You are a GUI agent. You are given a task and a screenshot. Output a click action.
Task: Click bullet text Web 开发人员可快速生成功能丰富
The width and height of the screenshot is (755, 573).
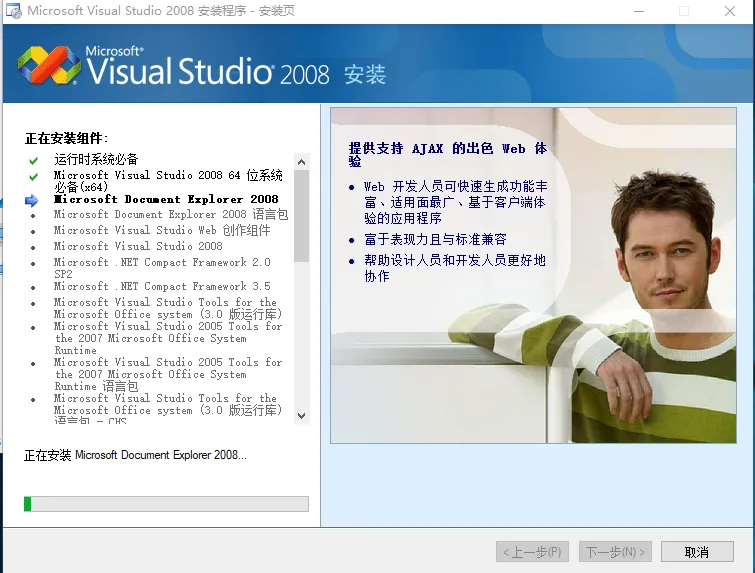point(456,202)
